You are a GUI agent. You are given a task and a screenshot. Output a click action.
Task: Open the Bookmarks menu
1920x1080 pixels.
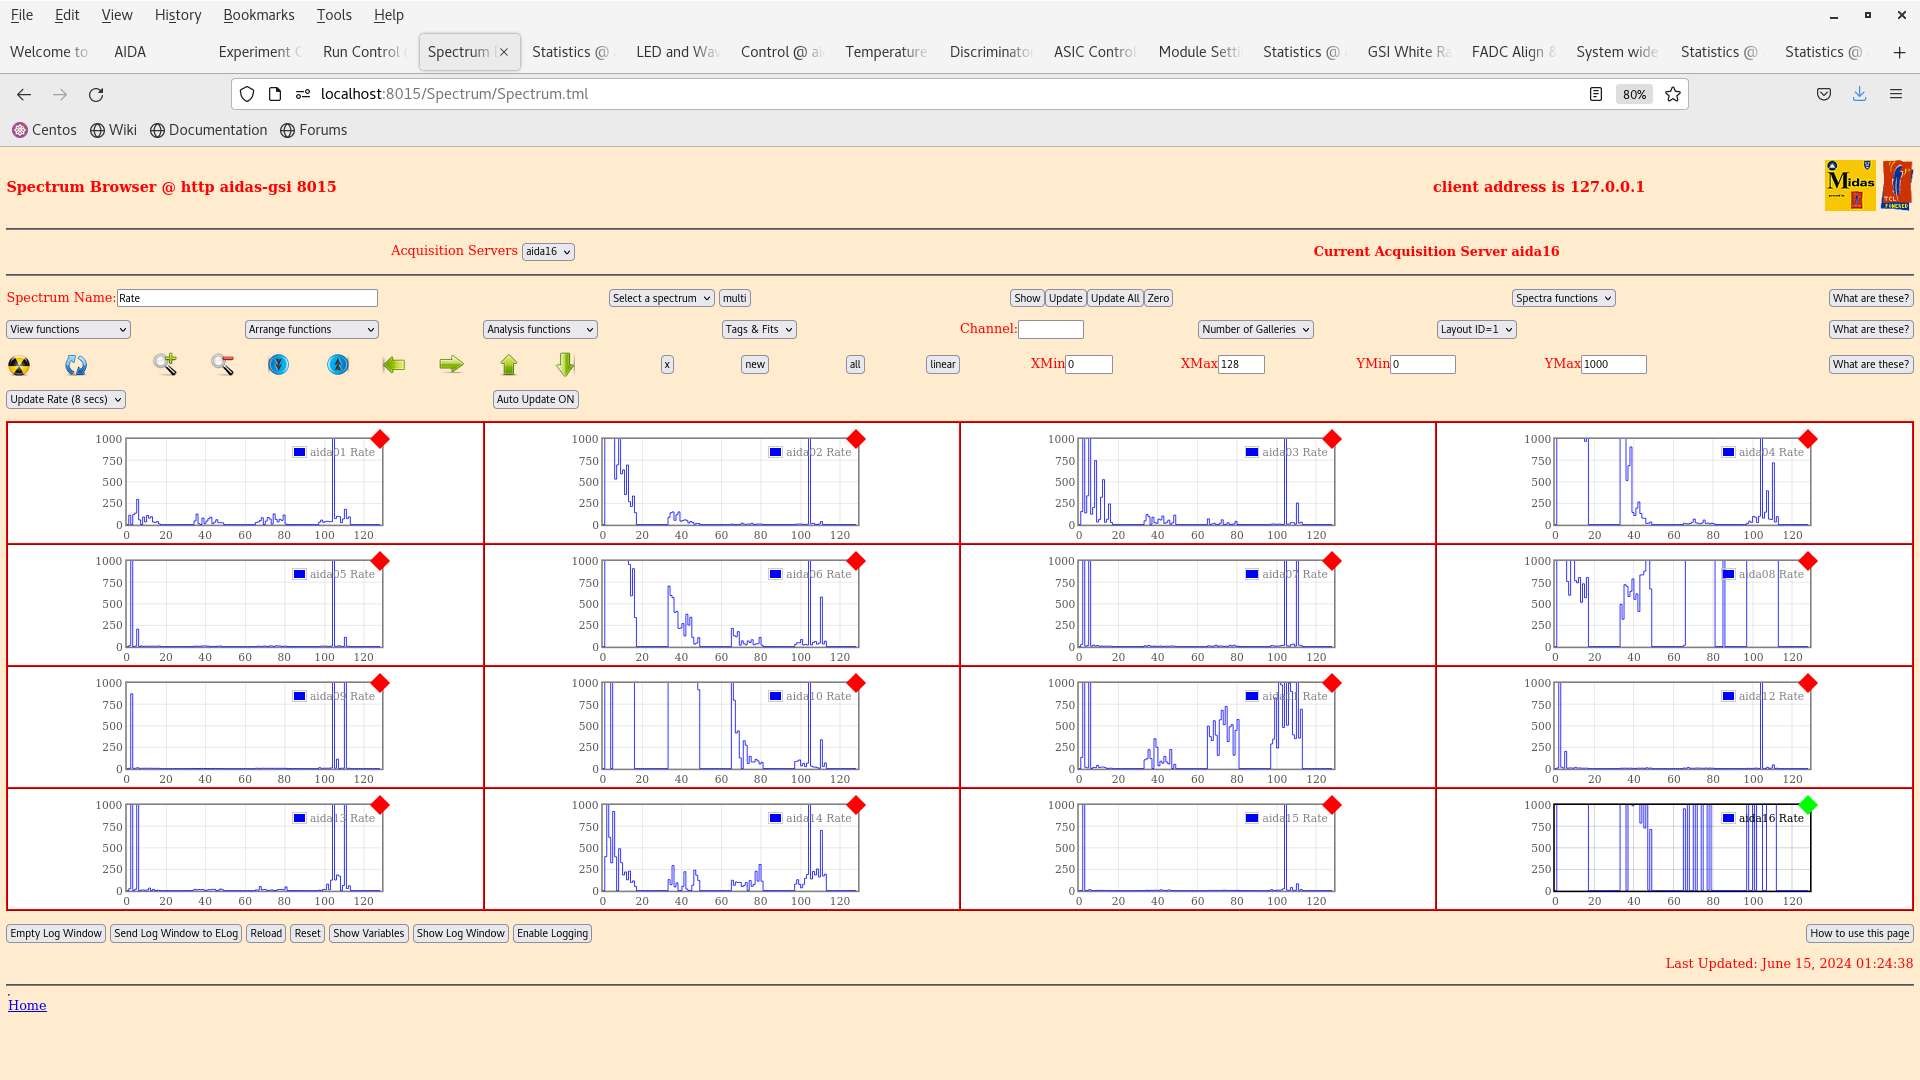pyautogui.click(x=259, y=15)
